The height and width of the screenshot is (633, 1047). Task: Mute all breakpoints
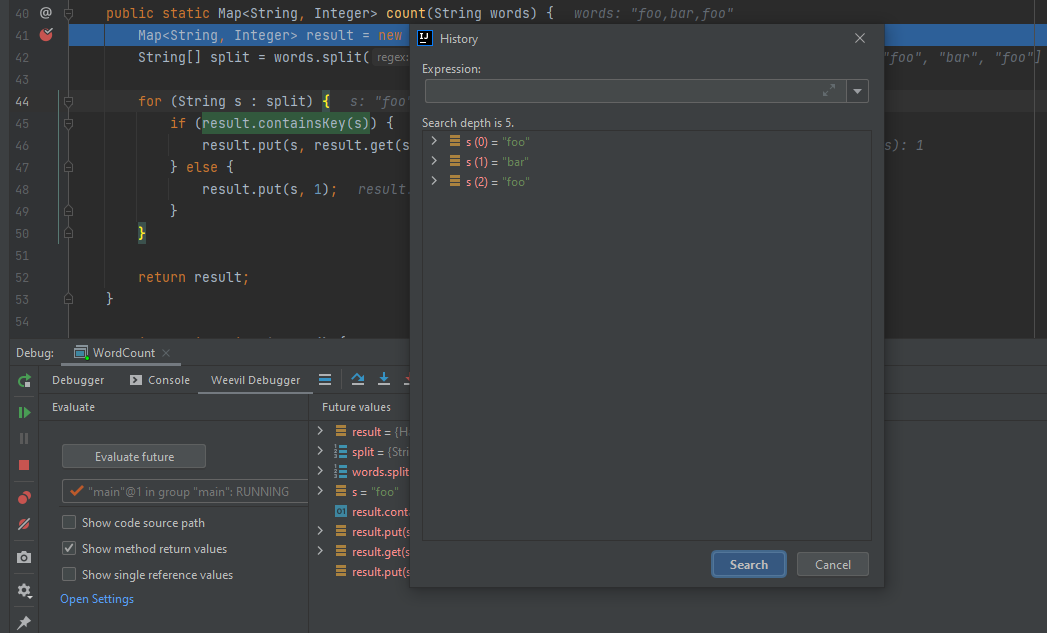[24, 524]
